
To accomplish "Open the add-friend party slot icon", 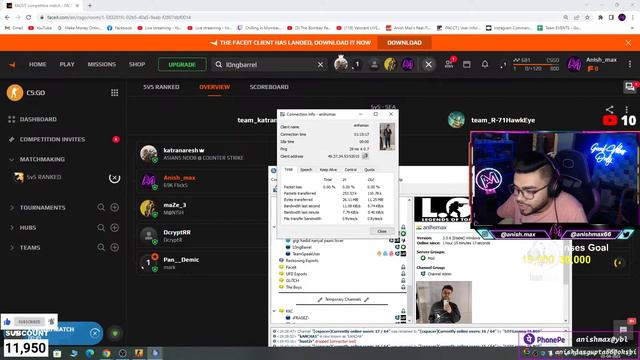I will pyautogui.click(x=373, y=64).
